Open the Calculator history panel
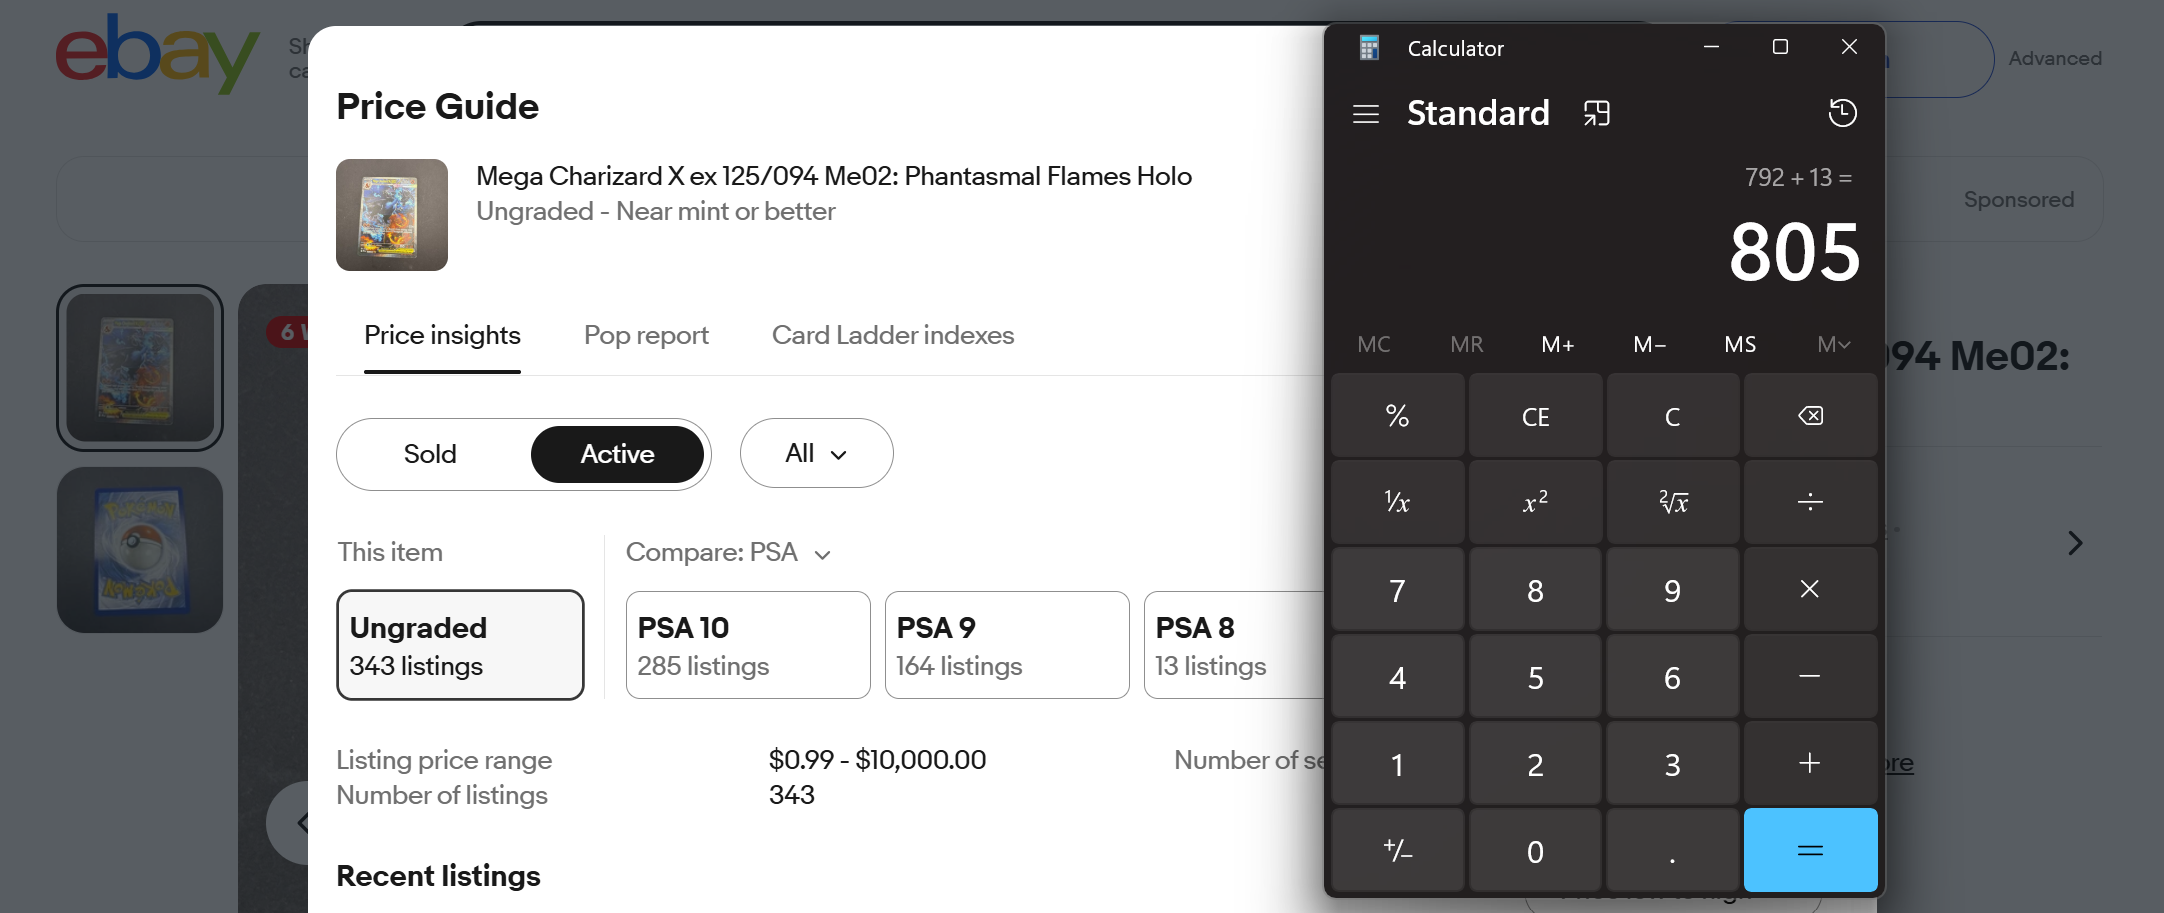Image resolution: width=2164 pixels, height=913 pixels. tap(1842, 113)
